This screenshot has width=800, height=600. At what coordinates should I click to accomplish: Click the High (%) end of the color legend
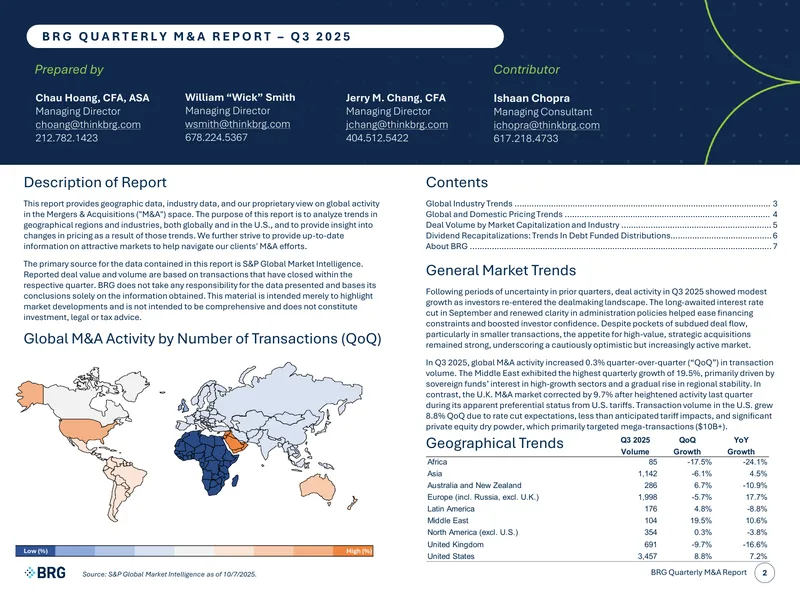coord(353,551)
